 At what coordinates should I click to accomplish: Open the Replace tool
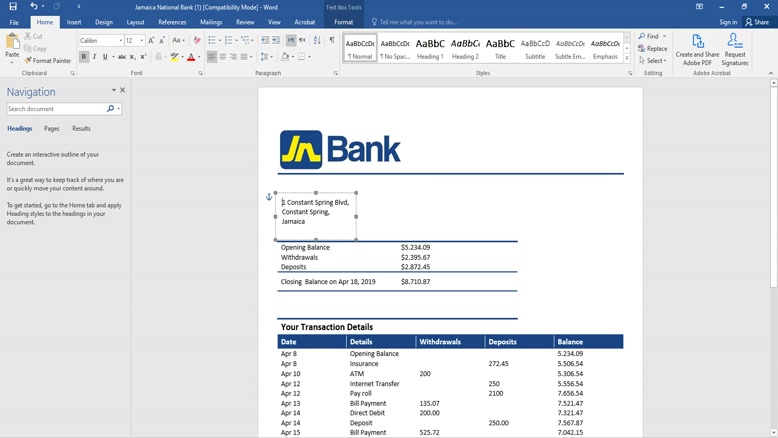(x=652, y=49)
